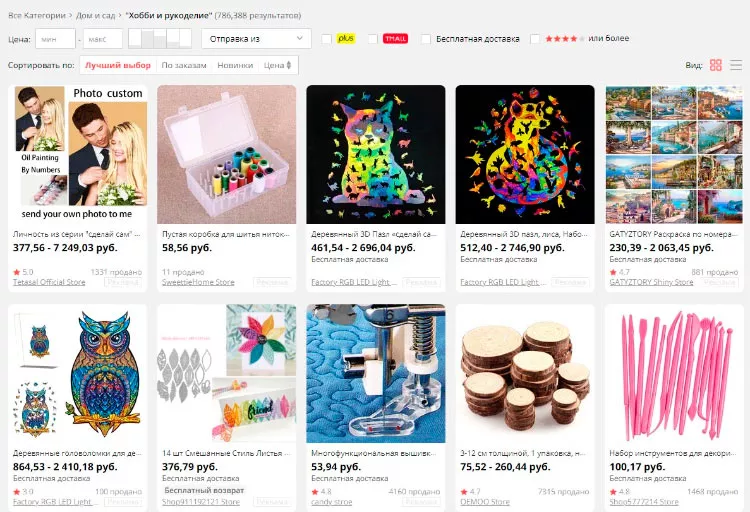
Task: Click the мин price input field
Action: pyautogui.click(x=55, y=39)
